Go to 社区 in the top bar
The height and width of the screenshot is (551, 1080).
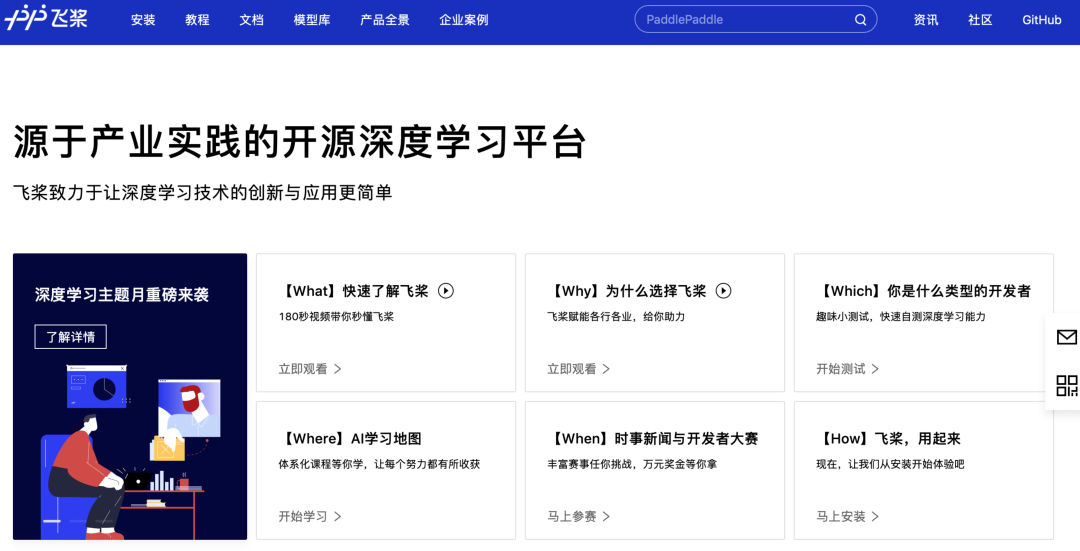pos(980,20)
